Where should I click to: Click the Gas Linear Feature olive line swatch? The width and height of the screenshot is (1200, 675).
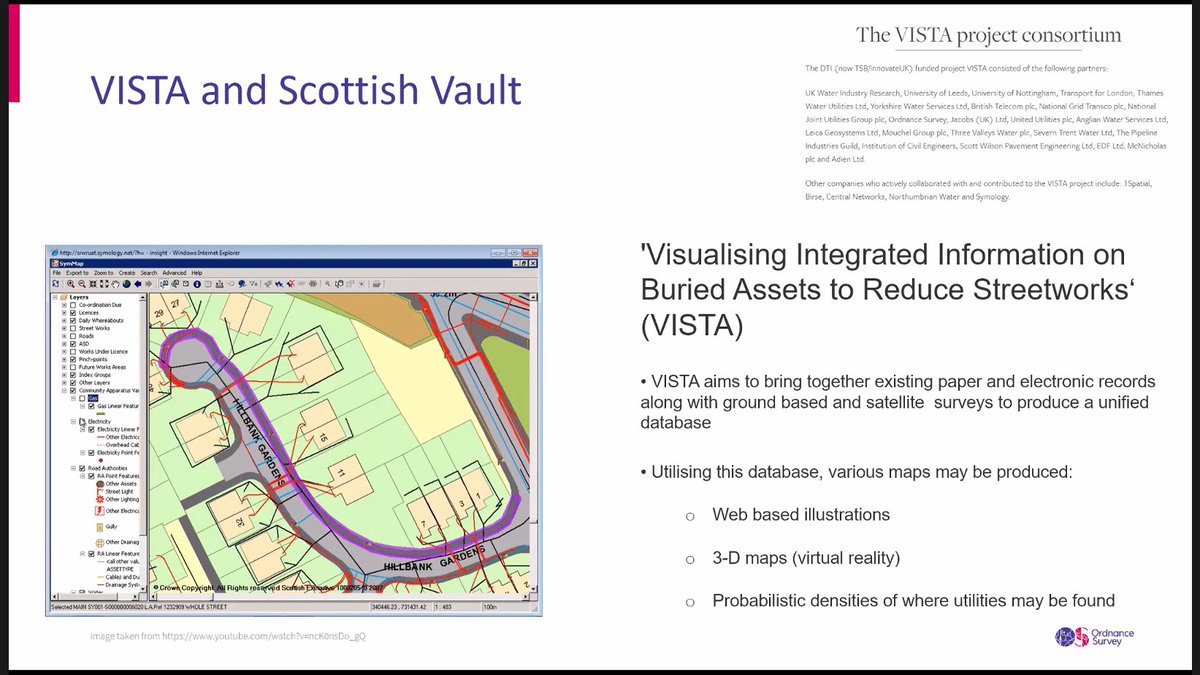tap(101, 413)
